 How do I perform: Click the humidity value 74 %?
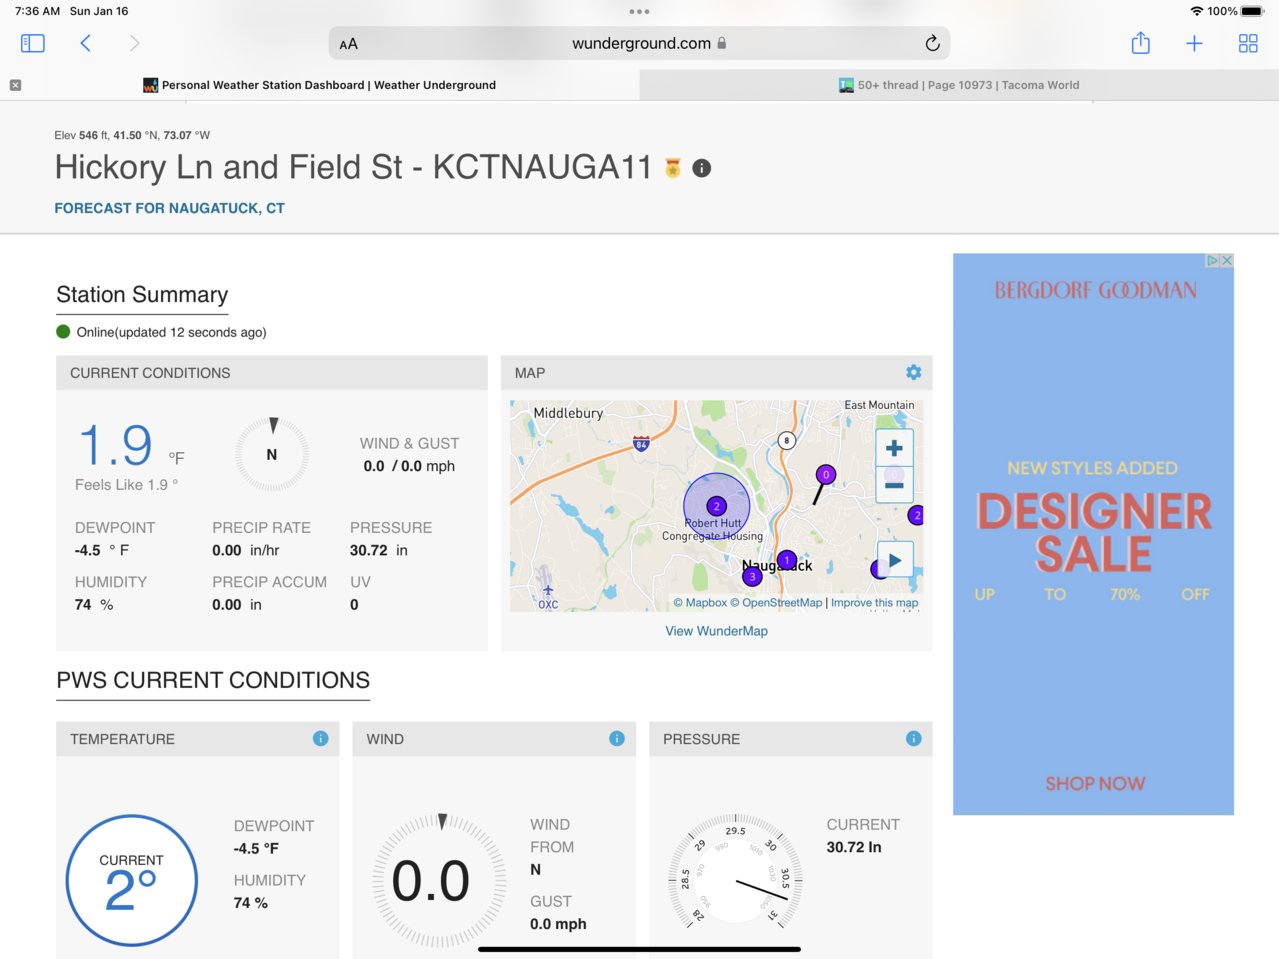coord(94,604)
